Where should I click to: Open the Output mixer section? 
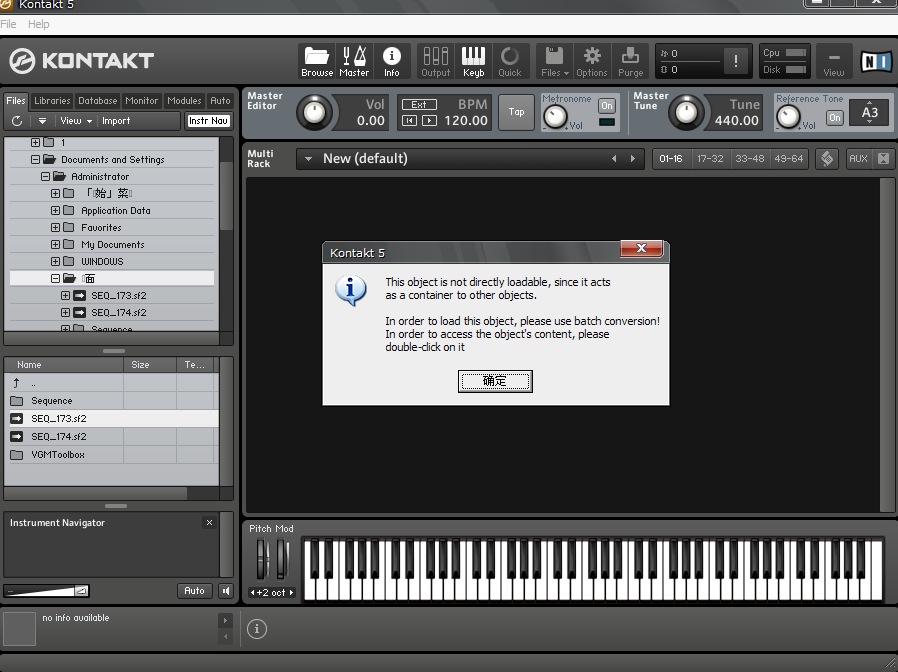(x=435, y=61)
